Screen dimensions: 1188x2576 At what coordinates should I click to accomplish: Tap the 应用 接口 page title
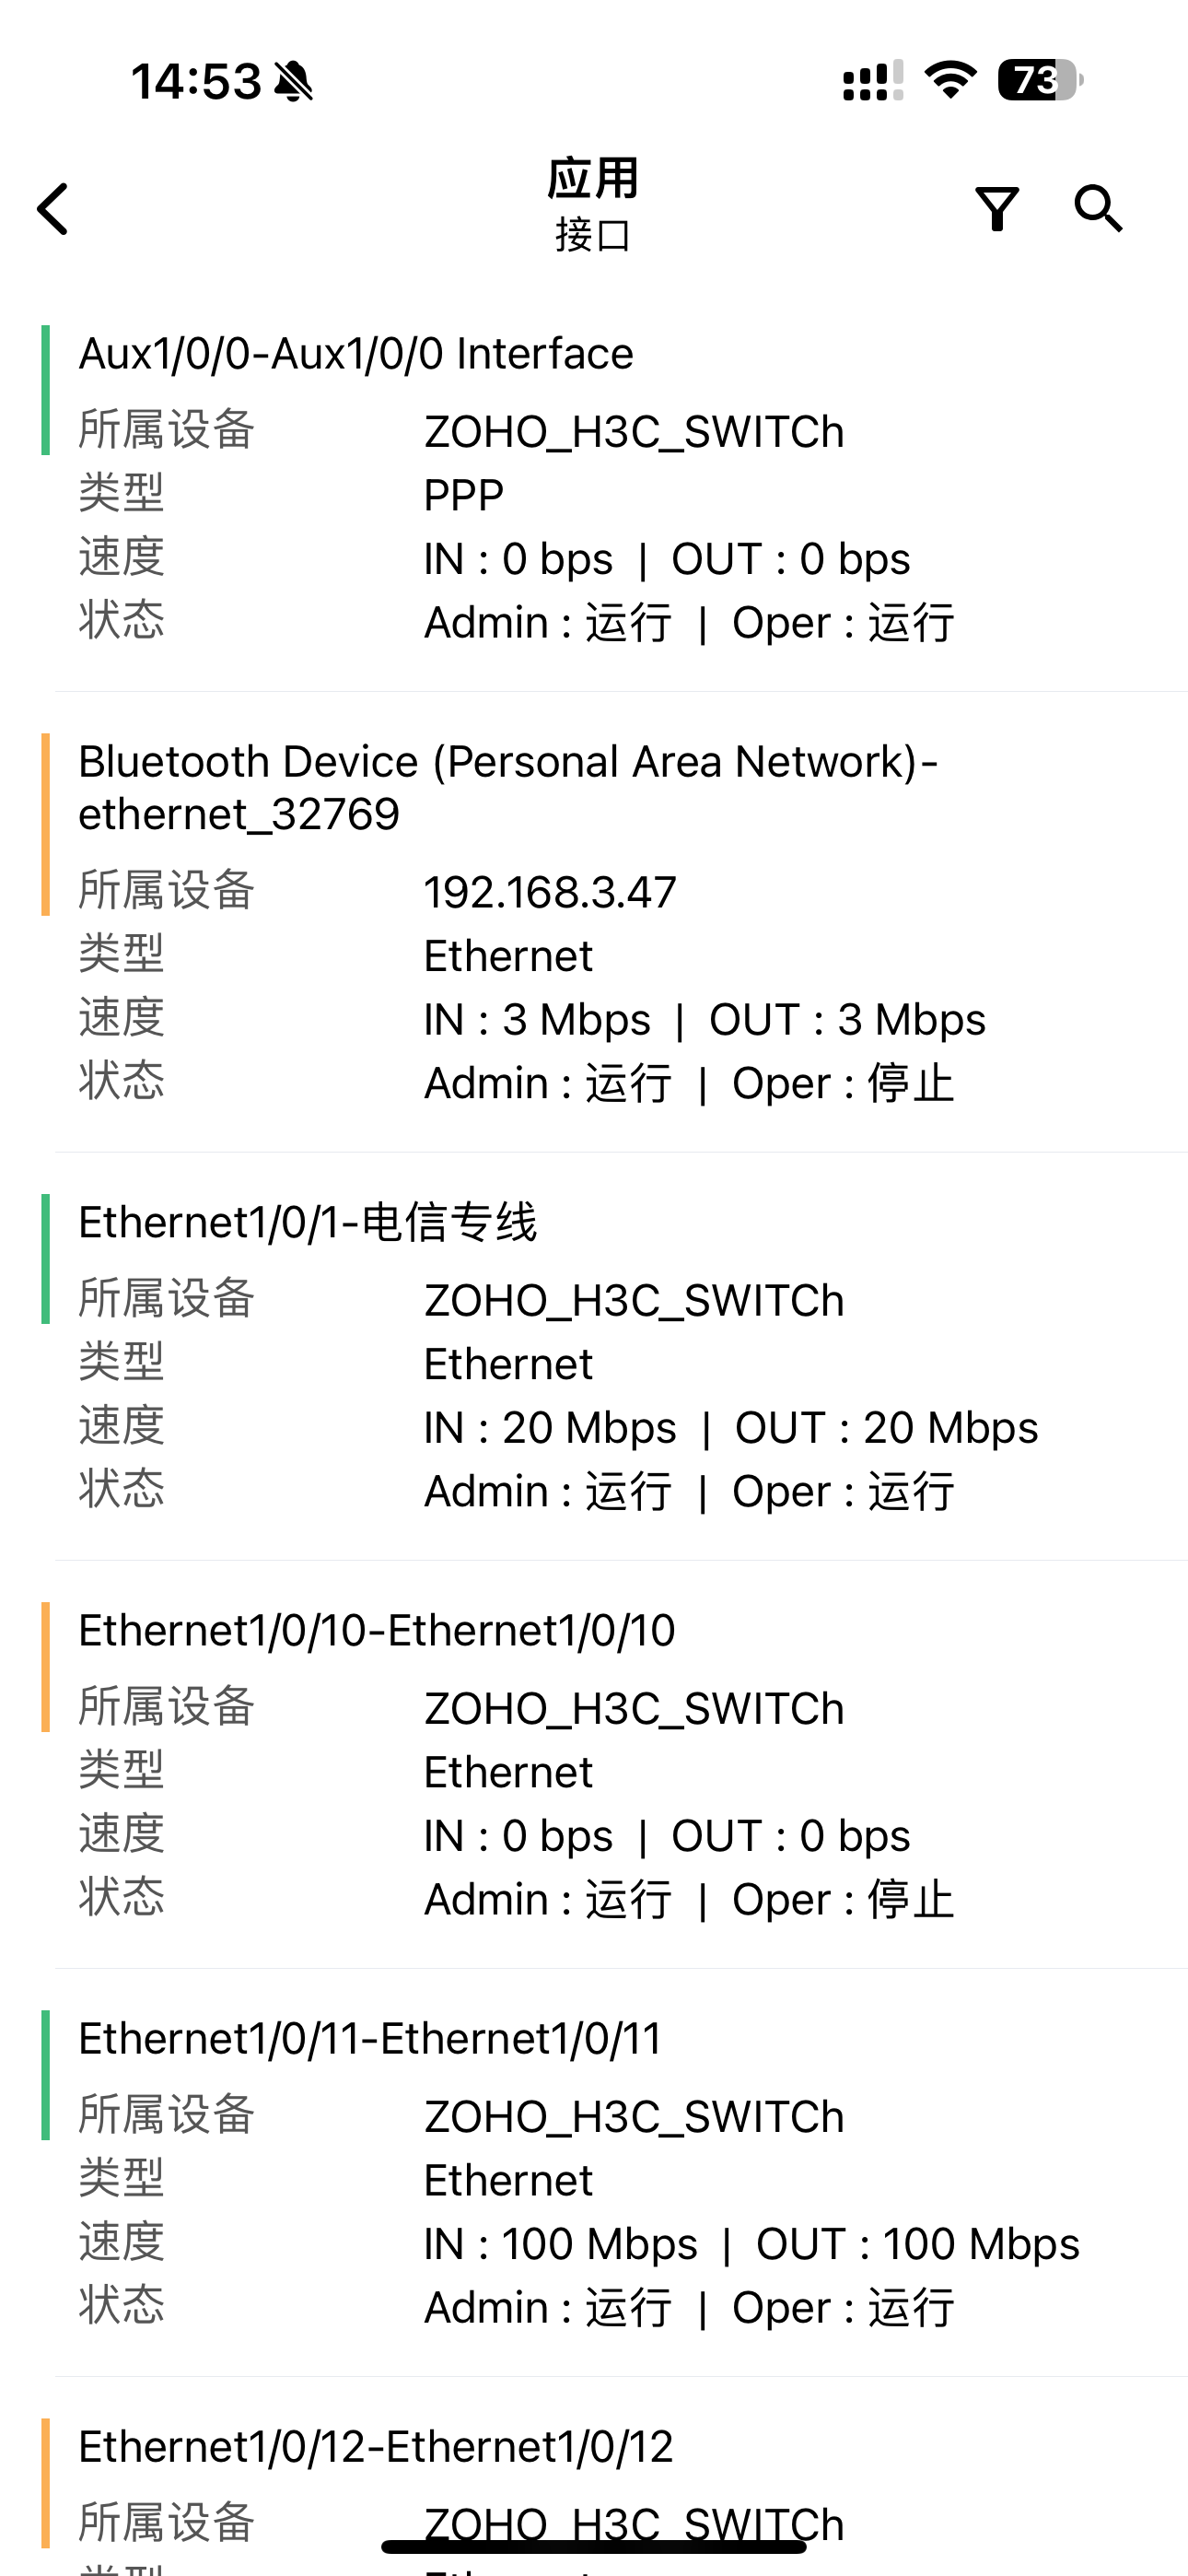pyautogui.click(x=593, y=205)
